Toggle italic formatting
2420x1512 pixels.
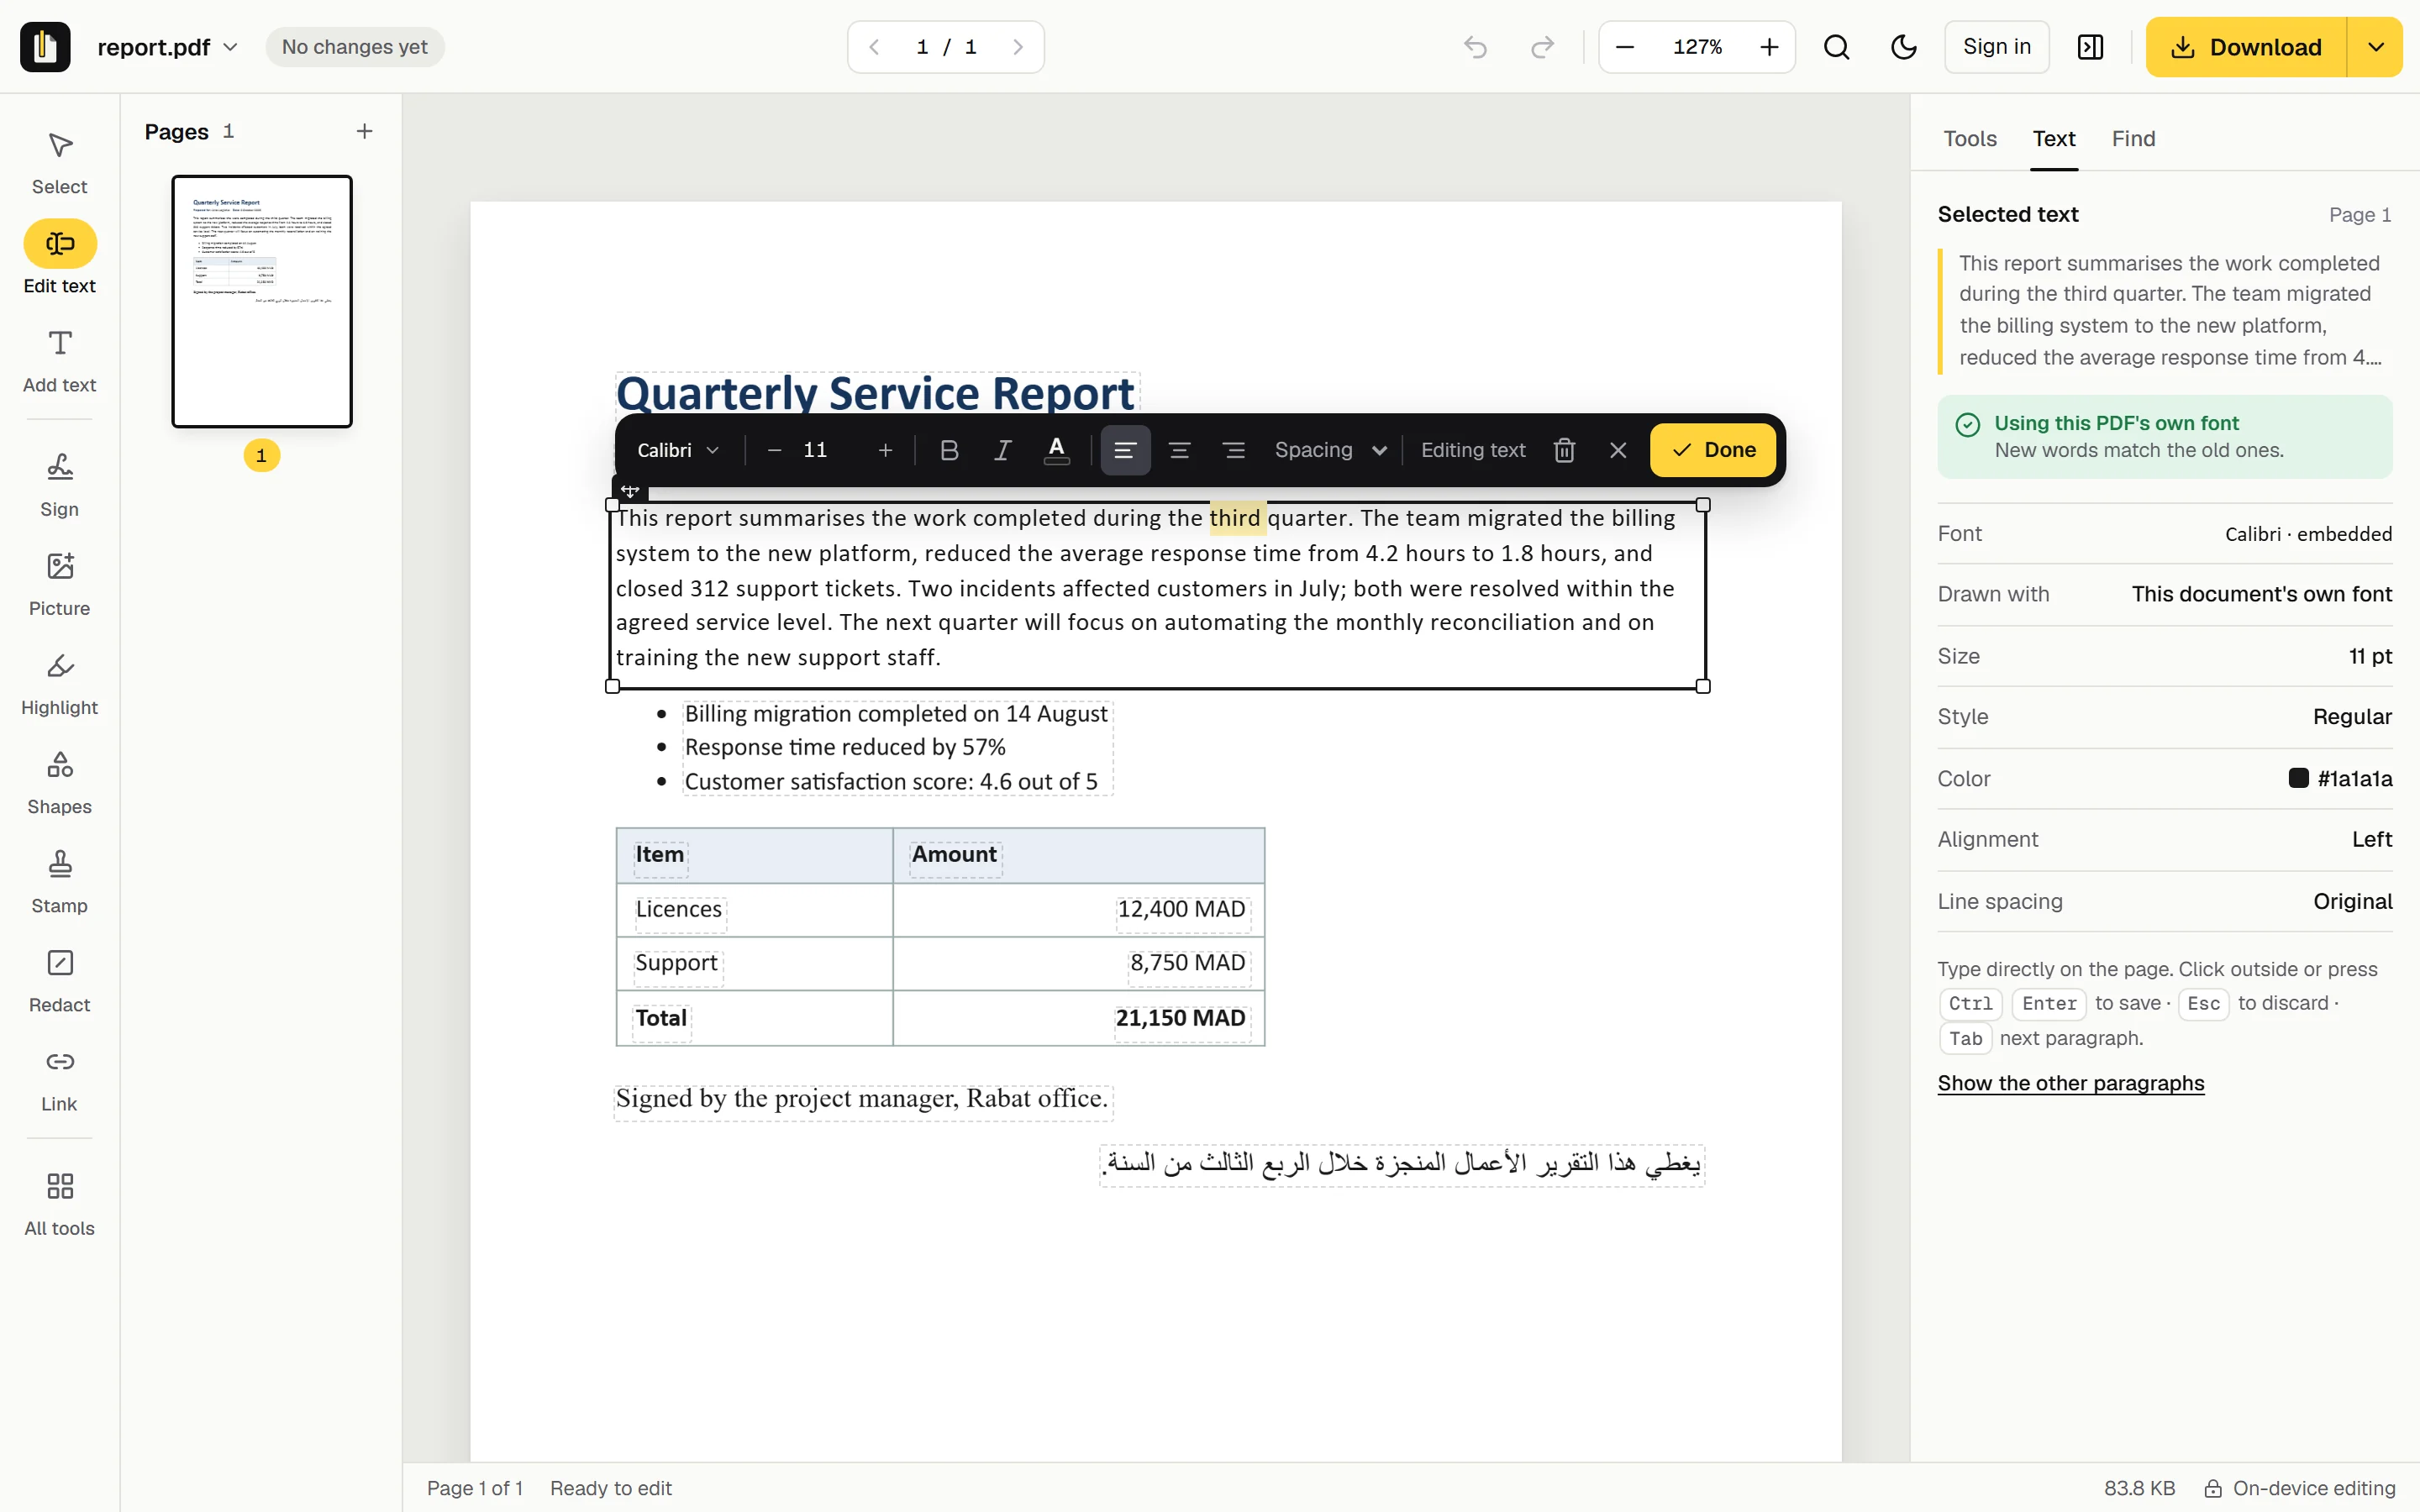pos(1002,450)
